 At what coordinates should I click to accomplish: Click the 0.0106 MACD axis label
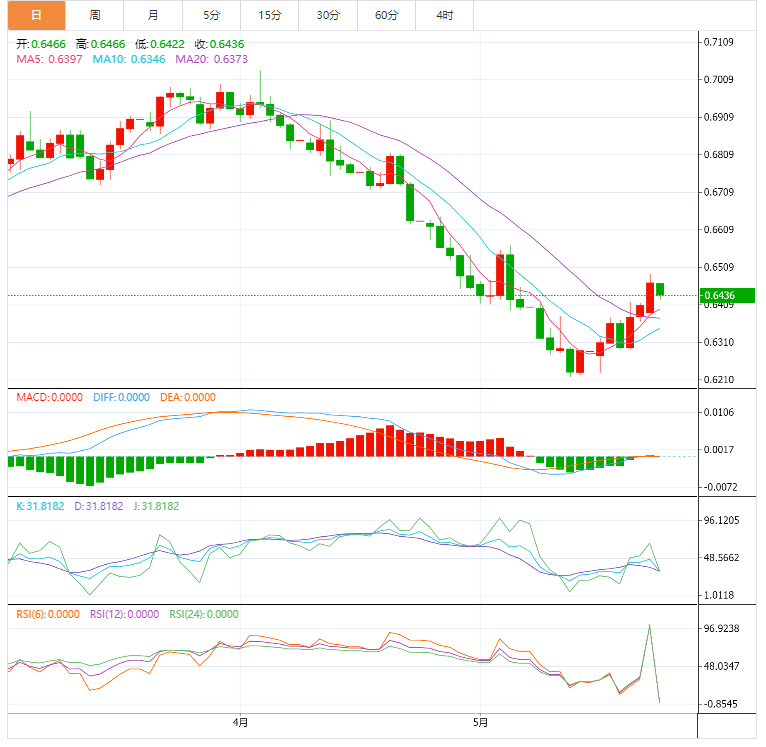click(x=719, y=412)
